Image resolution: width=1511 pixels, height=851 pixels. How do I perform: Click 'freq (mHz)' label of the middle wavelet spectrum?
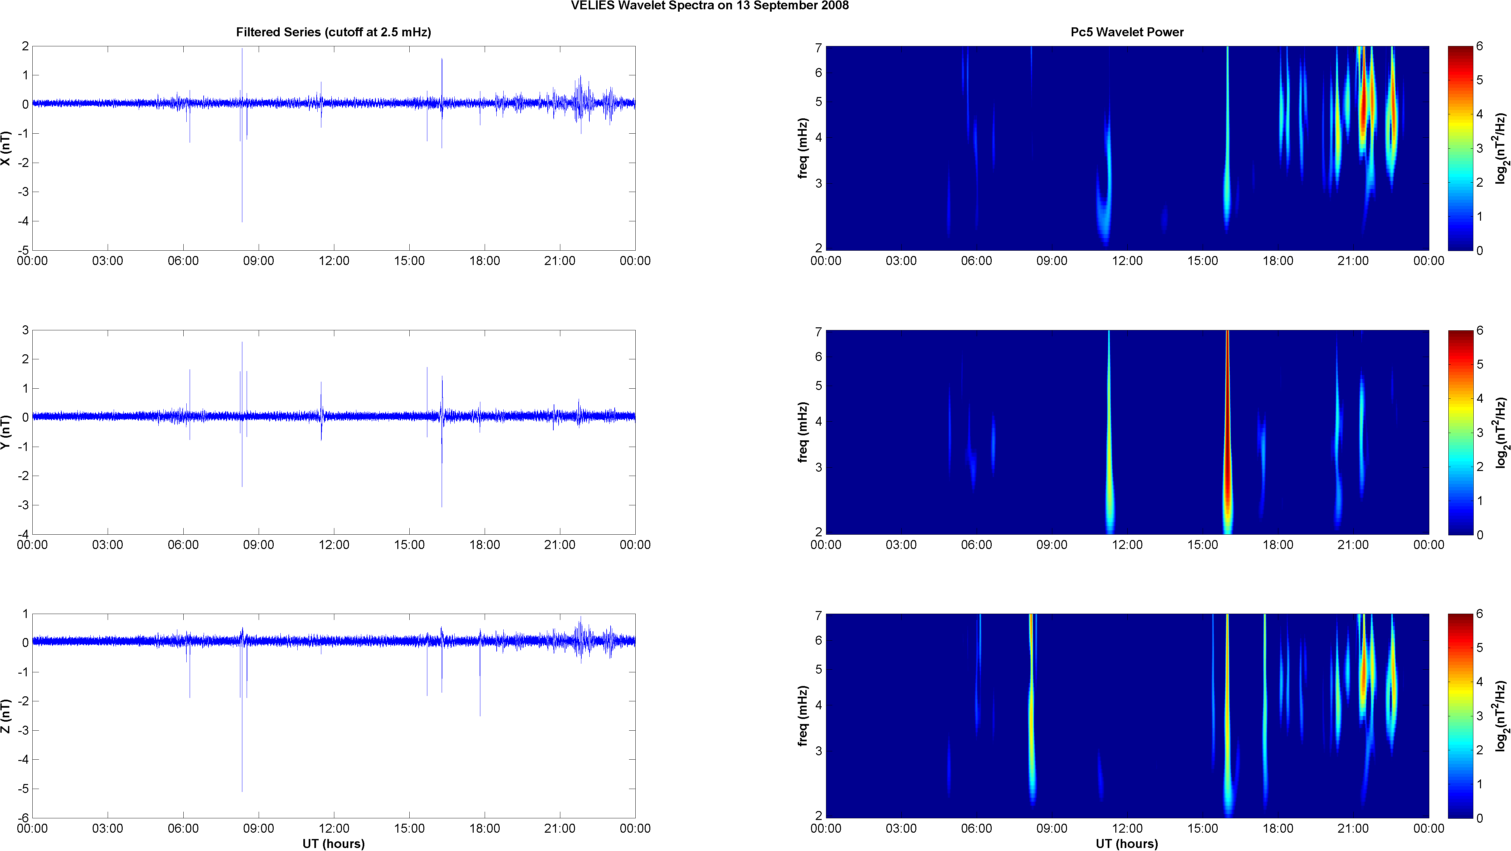[x=803, y=432]
